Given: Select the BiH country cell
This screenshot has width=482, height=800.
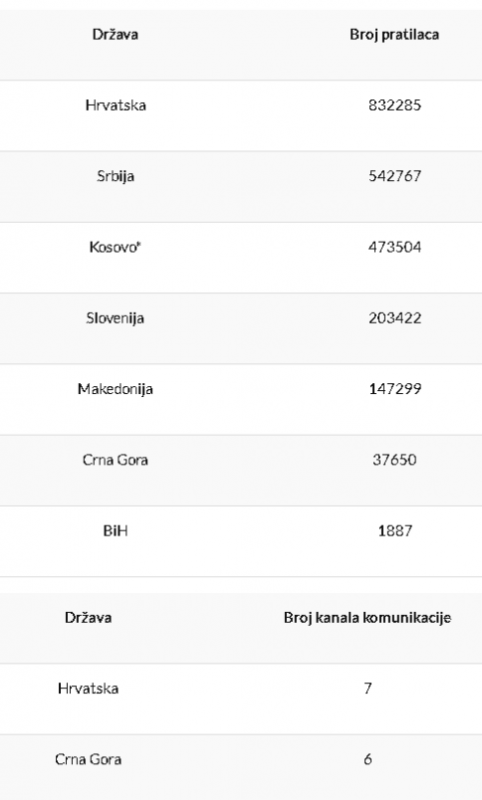Looking at the screenshot, I should tap(115, 531).
